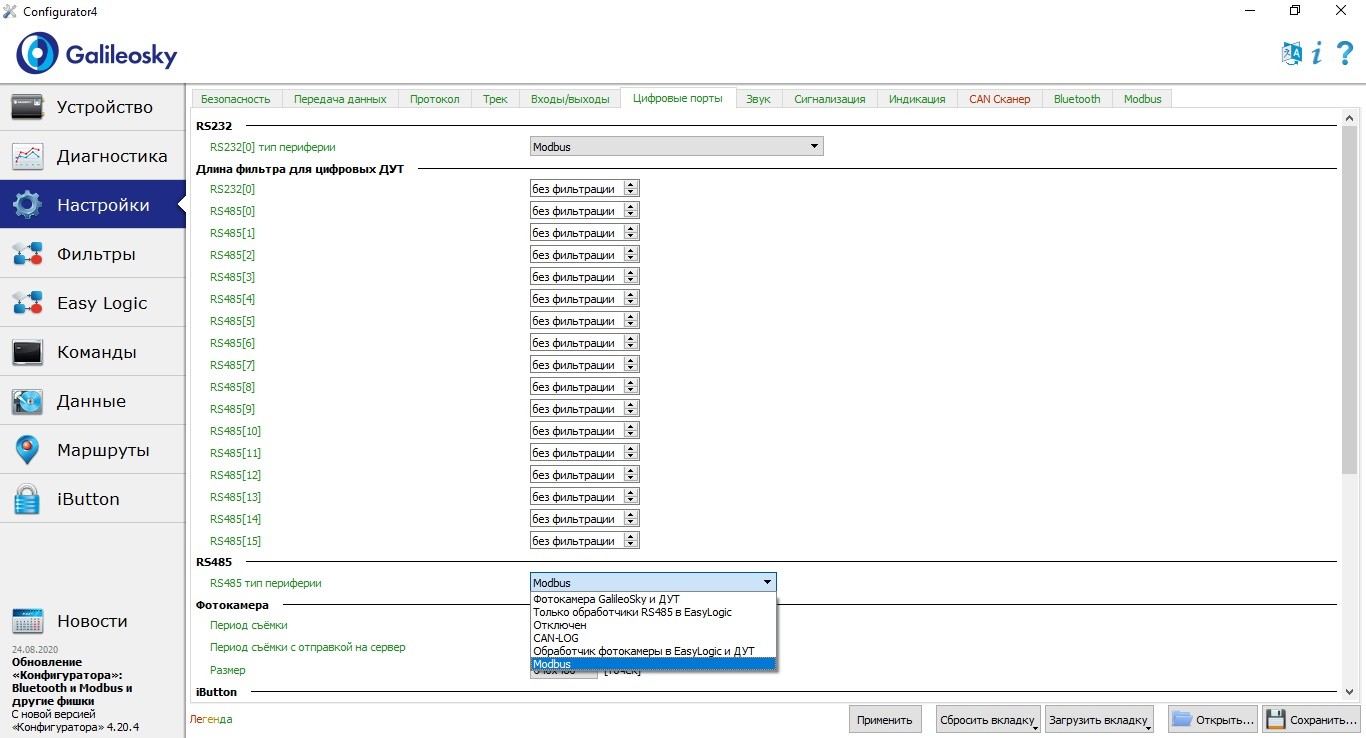Open the Diagnostics section icon in sidebar
The width and height of the screenshot is (1366, 738).
pyautogui.click(x=28, y=157)
